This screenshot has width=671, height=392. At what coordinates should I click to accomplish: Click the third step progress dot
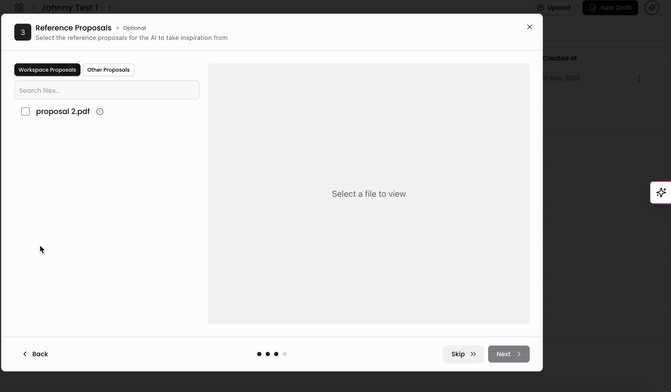pos(276,354)
